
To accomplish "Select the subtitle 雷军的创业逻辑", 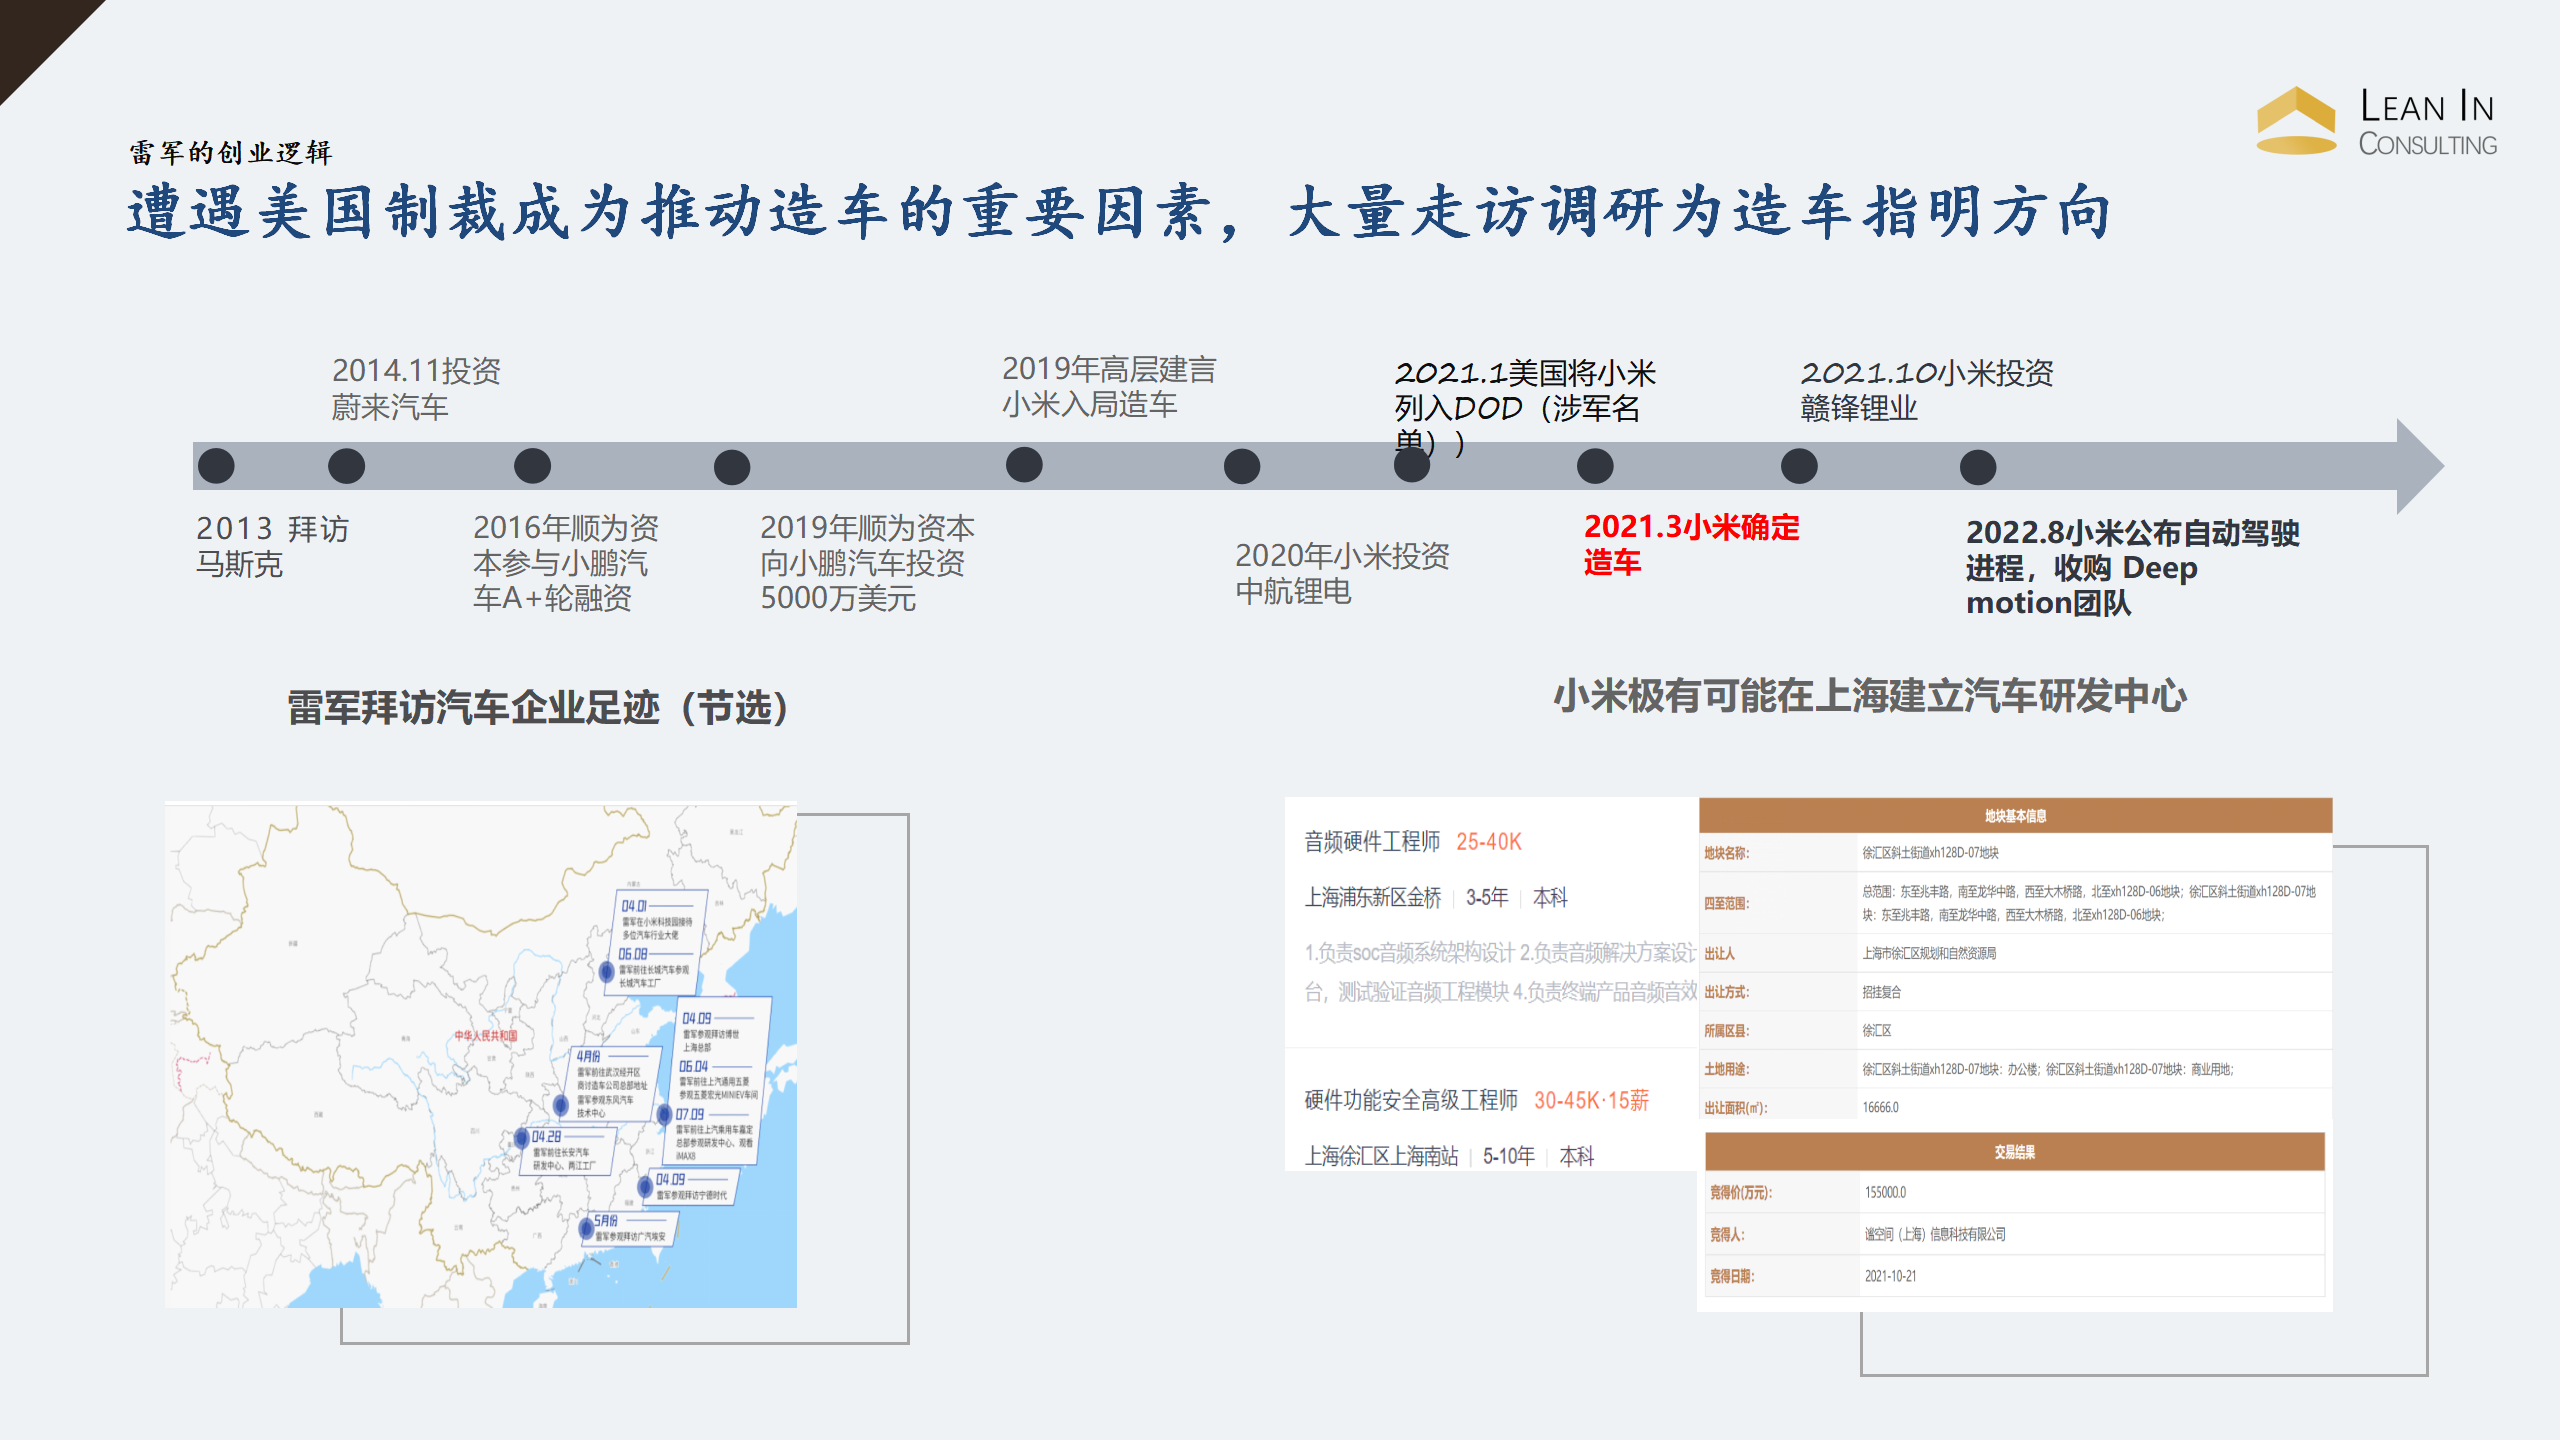I will click(231, 152).
